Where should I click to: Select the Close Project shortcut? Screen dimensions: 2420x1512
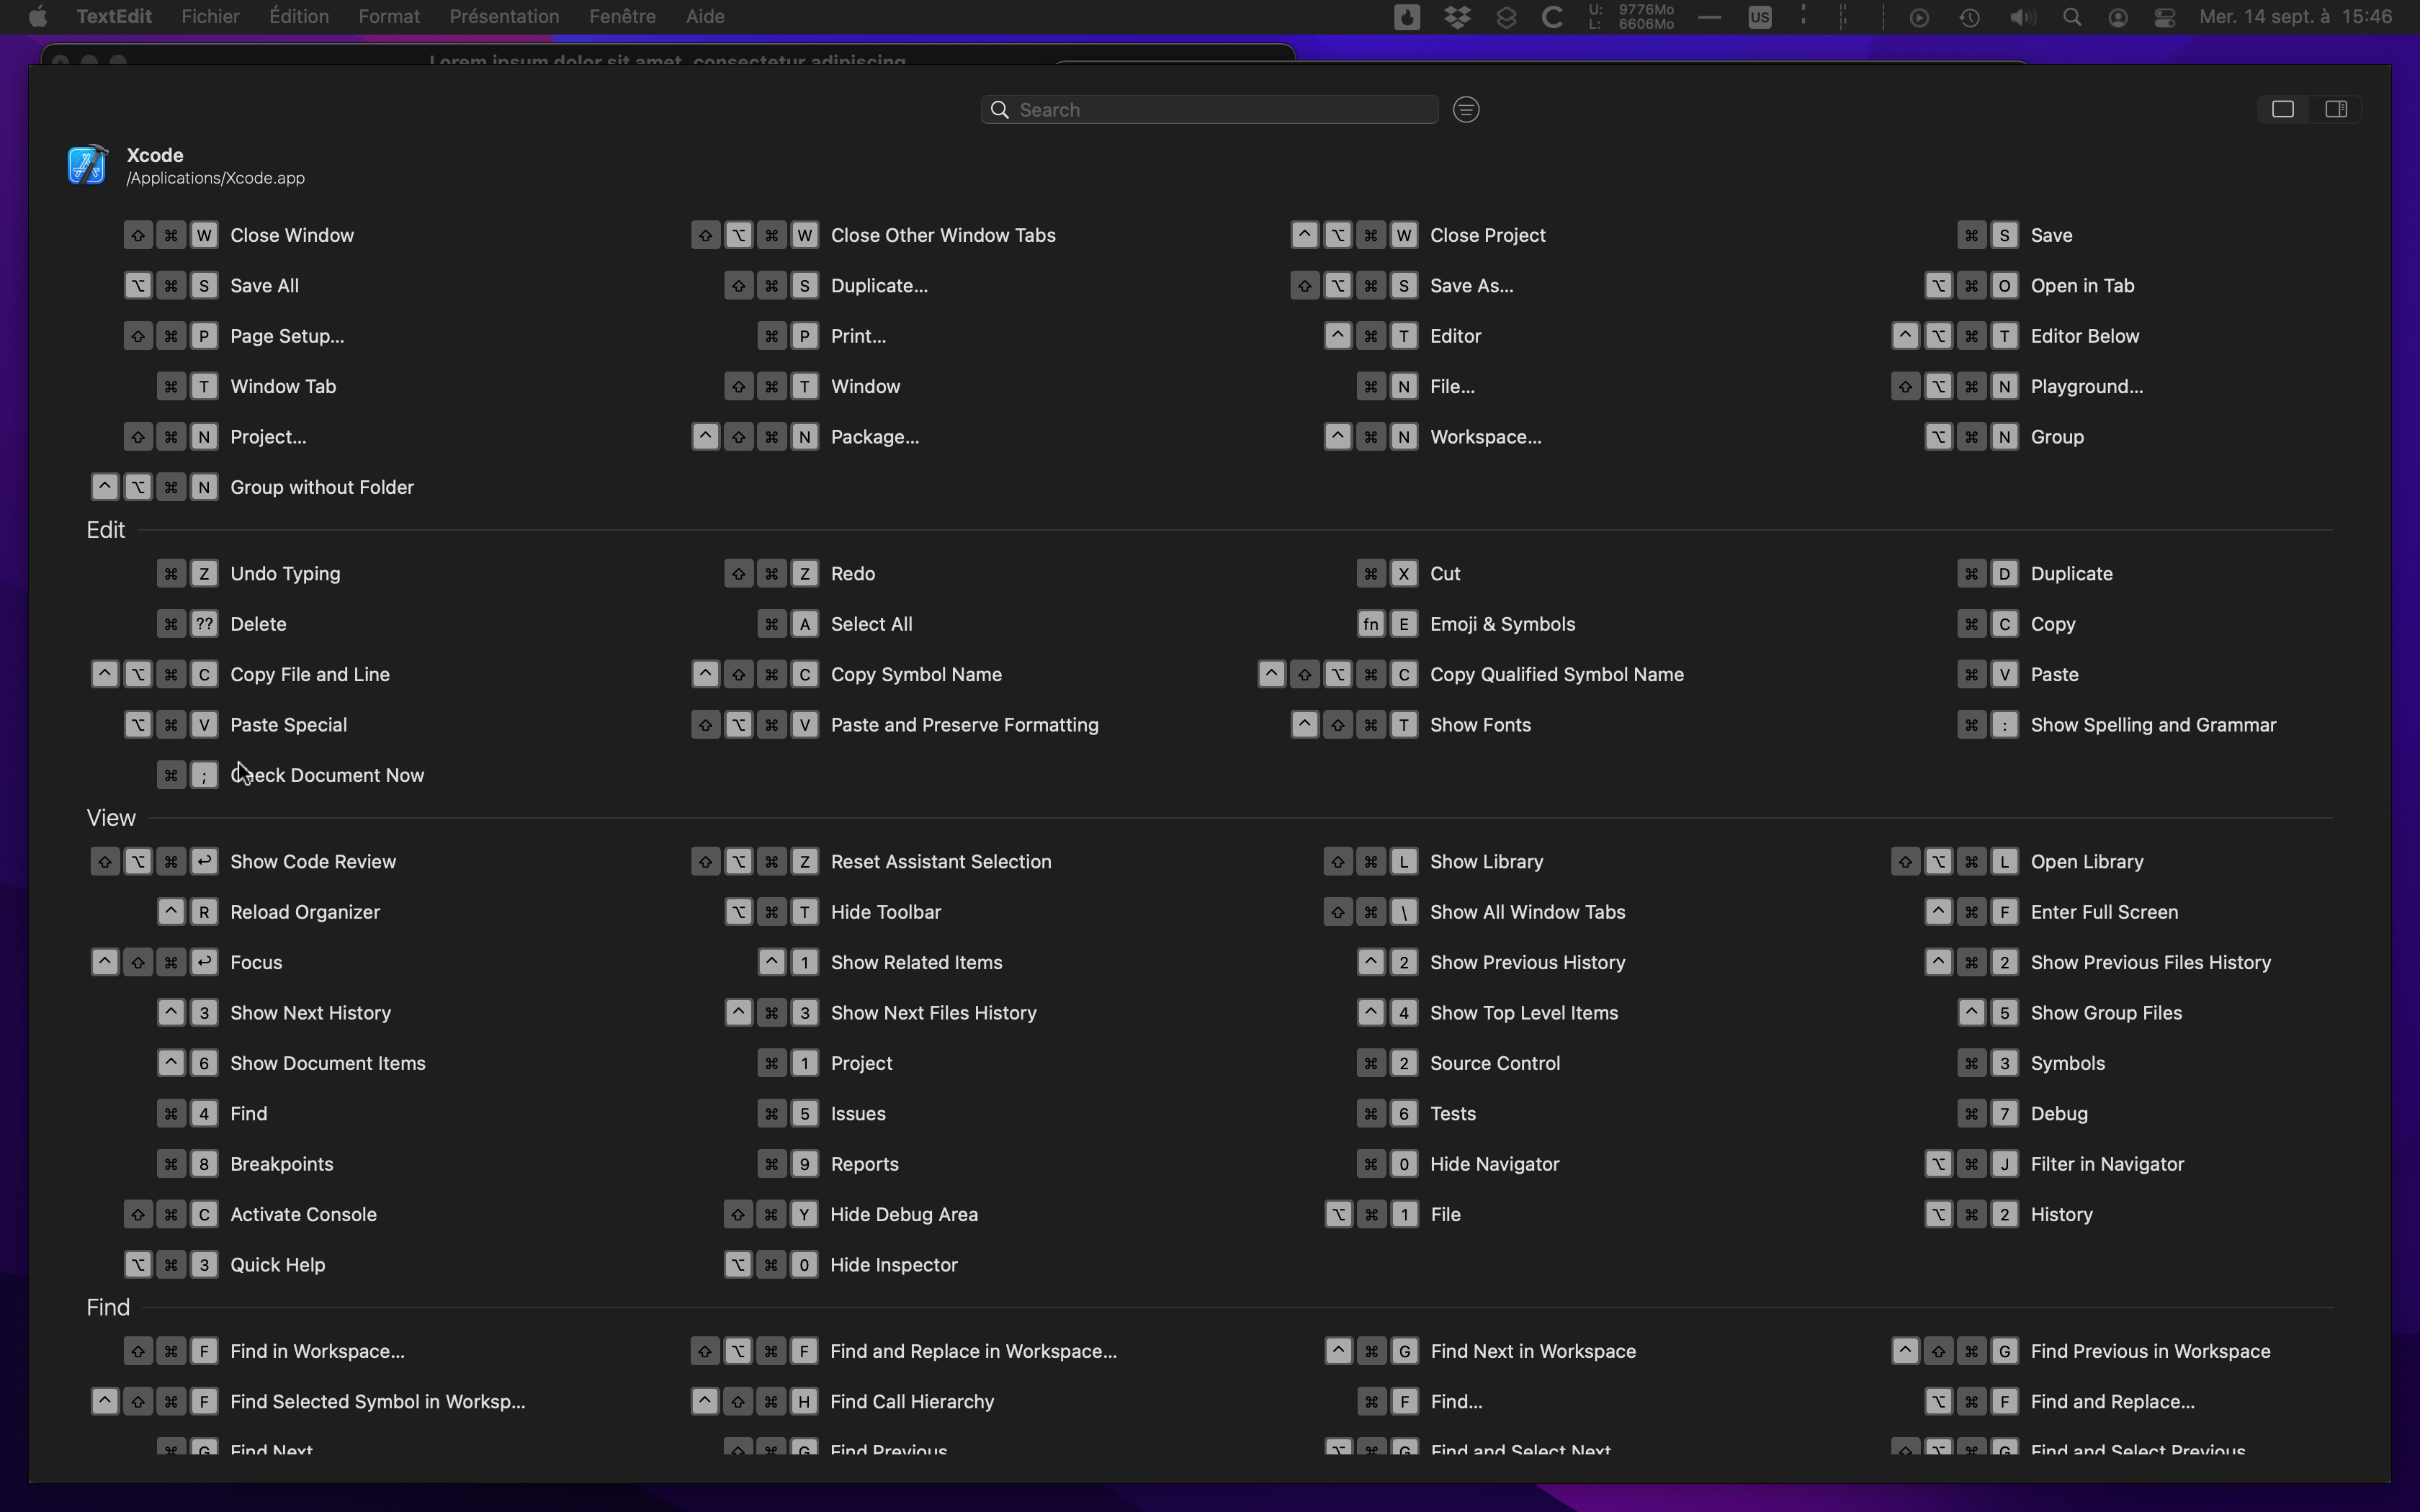[1418, 235]
